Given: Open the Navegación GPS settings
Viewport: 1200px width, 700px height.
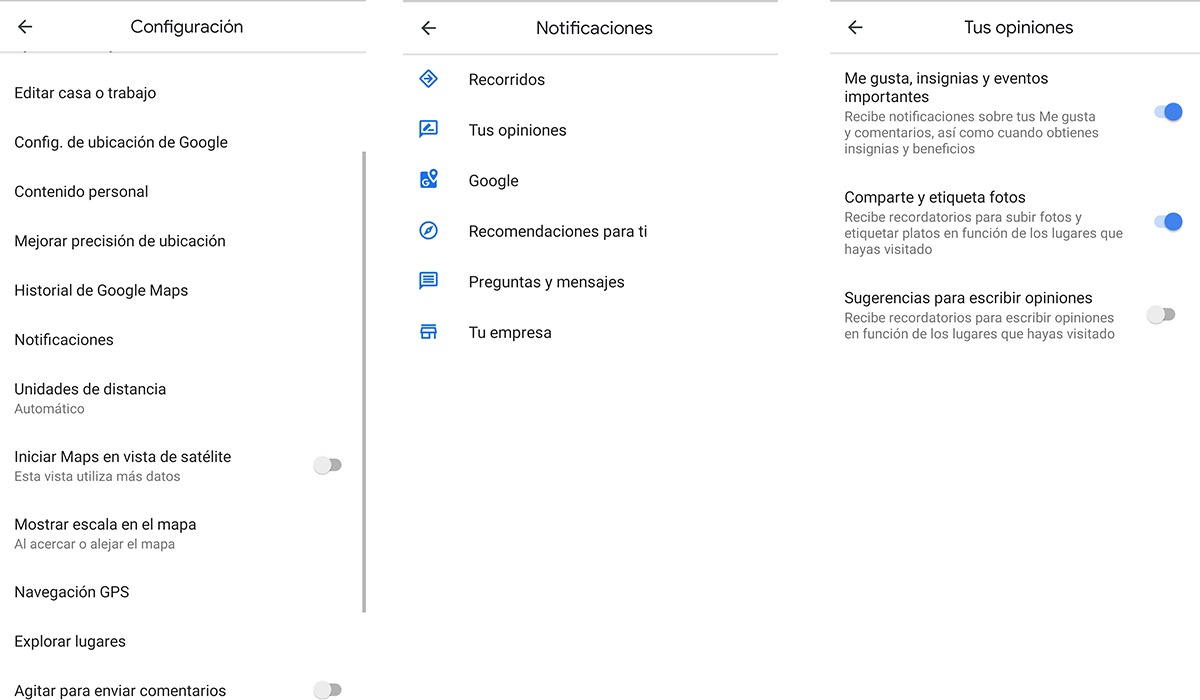Looking at the screenshot, I should tap(72, 592).
